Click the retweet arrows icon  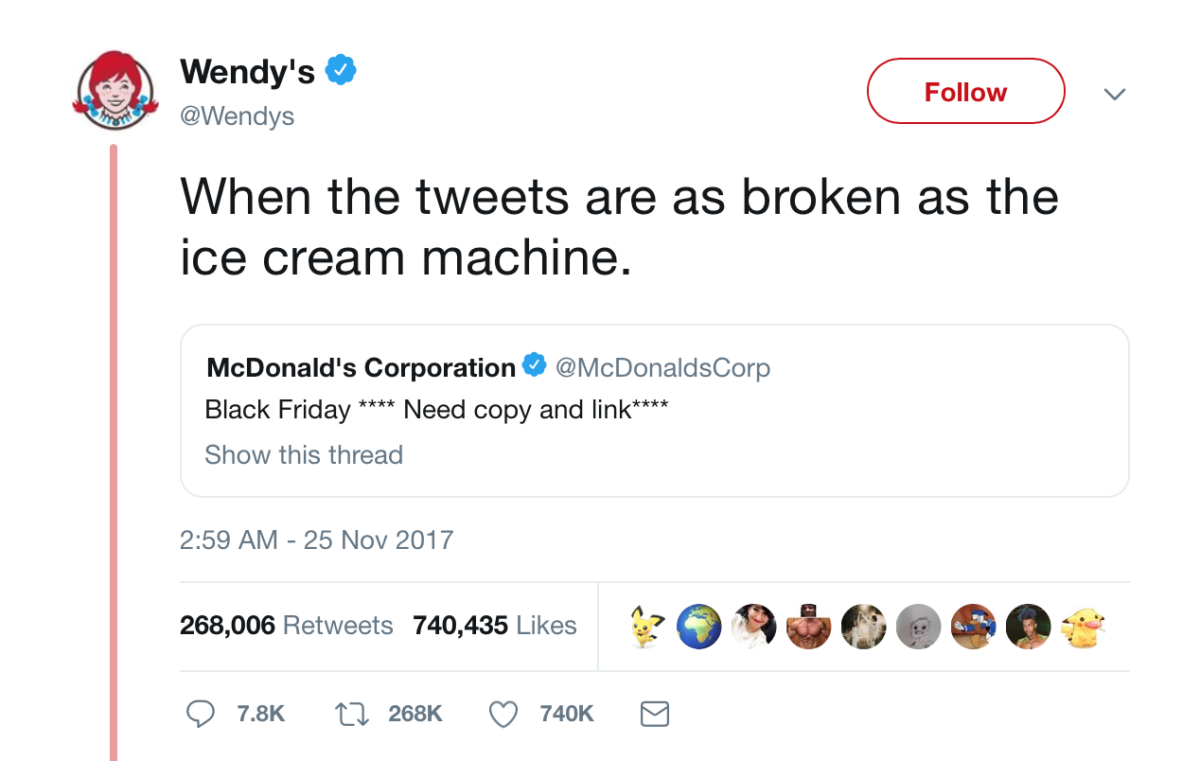coord(349,713)
